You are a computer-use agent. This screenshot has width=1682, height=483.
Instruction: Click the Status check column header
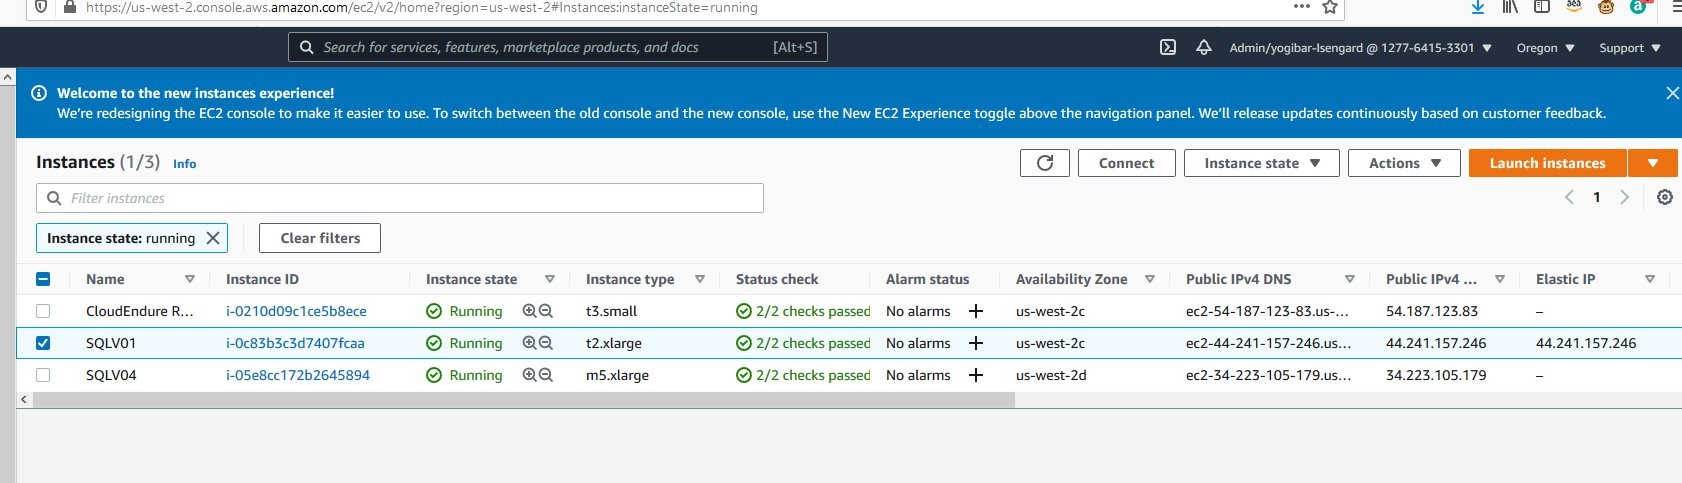[777, 279]
